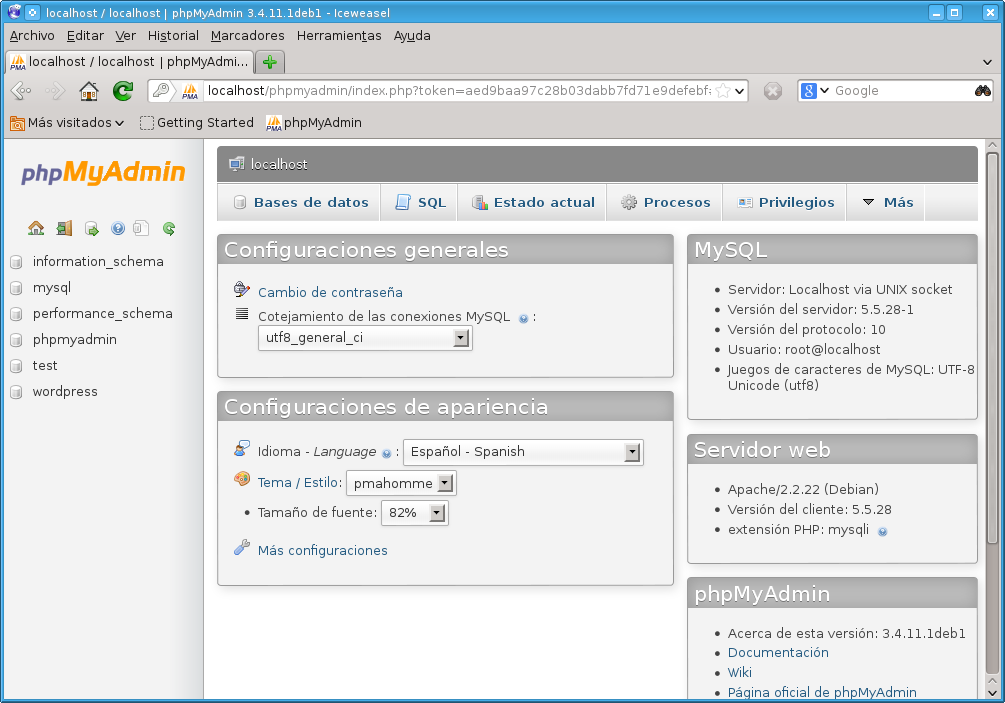
Task: Click the Tema / Estilo link
Action: tap(297, 483)
